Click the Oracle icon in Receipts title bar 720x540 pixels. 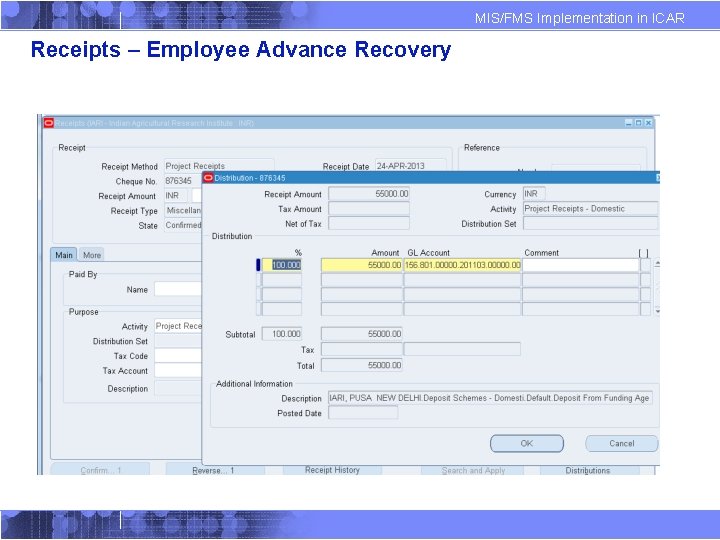(x=49, y=123)
